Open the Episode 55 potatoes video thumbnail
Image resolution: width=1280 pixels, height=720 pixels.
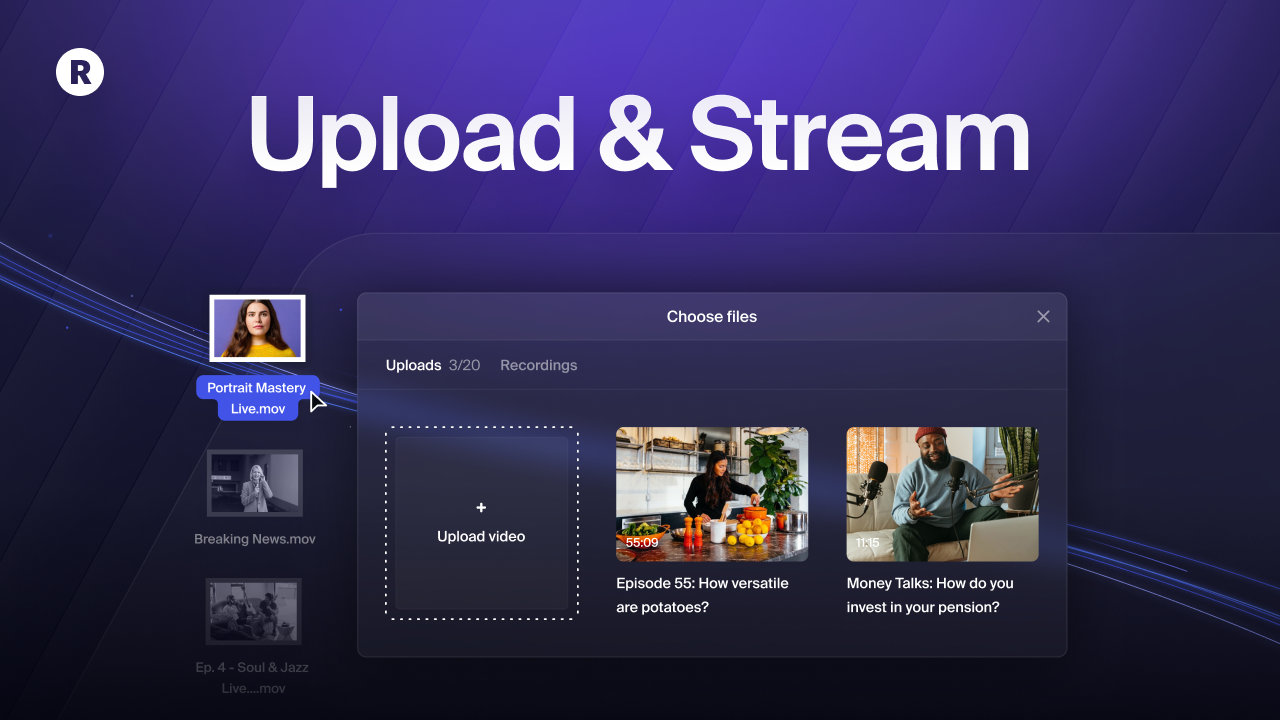click(x=712, y=493)
